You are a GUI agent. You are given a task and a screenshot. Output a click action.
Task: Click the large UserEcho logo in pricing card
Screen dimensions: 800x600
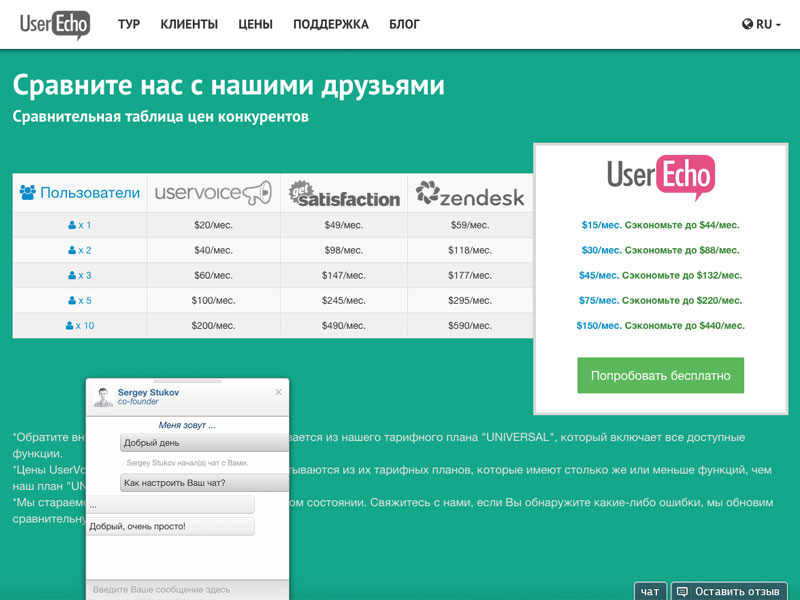pyautogui.click(x=660, y=177)
